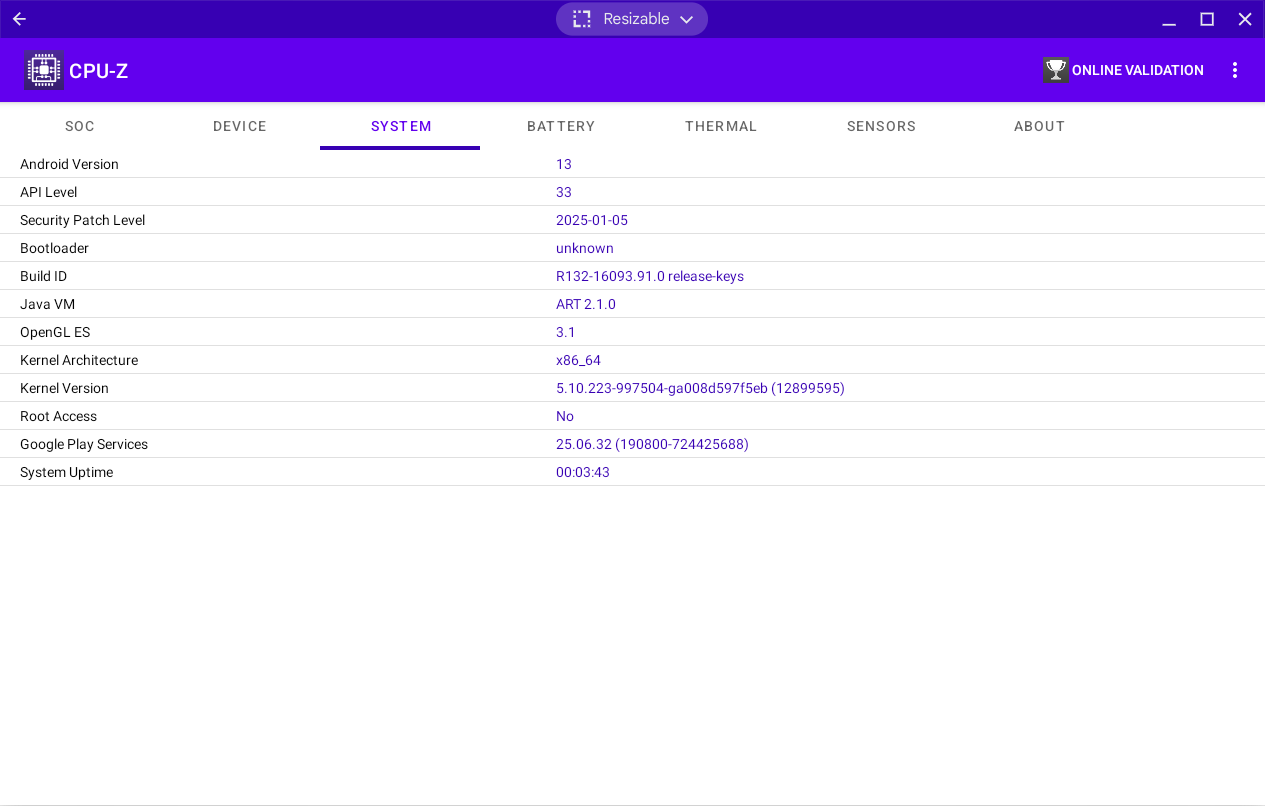The height and width of the screenshot is (806, 1265).
Task: Click the x86_64 architecture value
Action: click(x=578, y=360)
